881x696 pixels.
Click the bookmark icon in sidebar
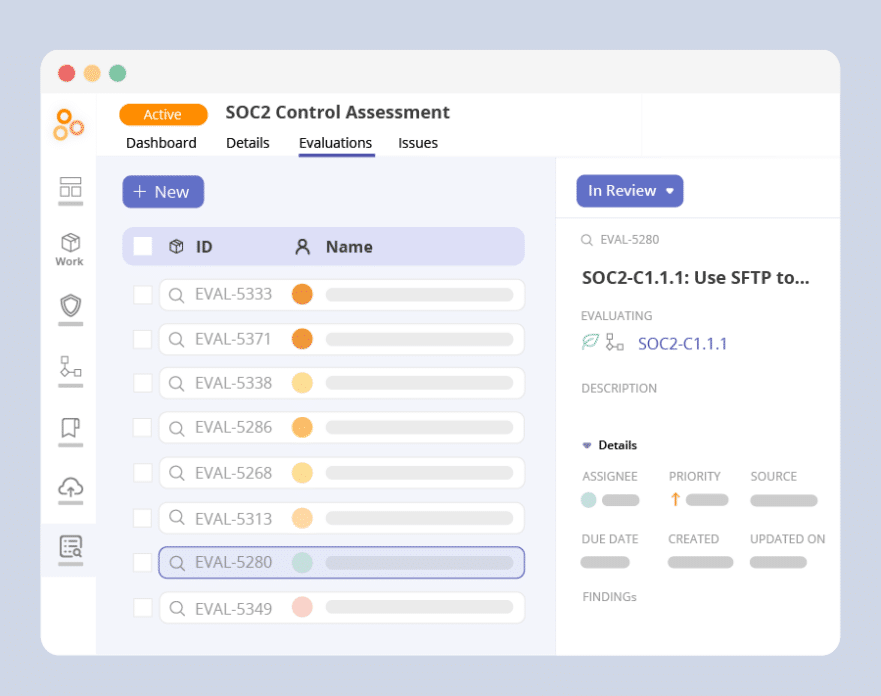point(70,428)
